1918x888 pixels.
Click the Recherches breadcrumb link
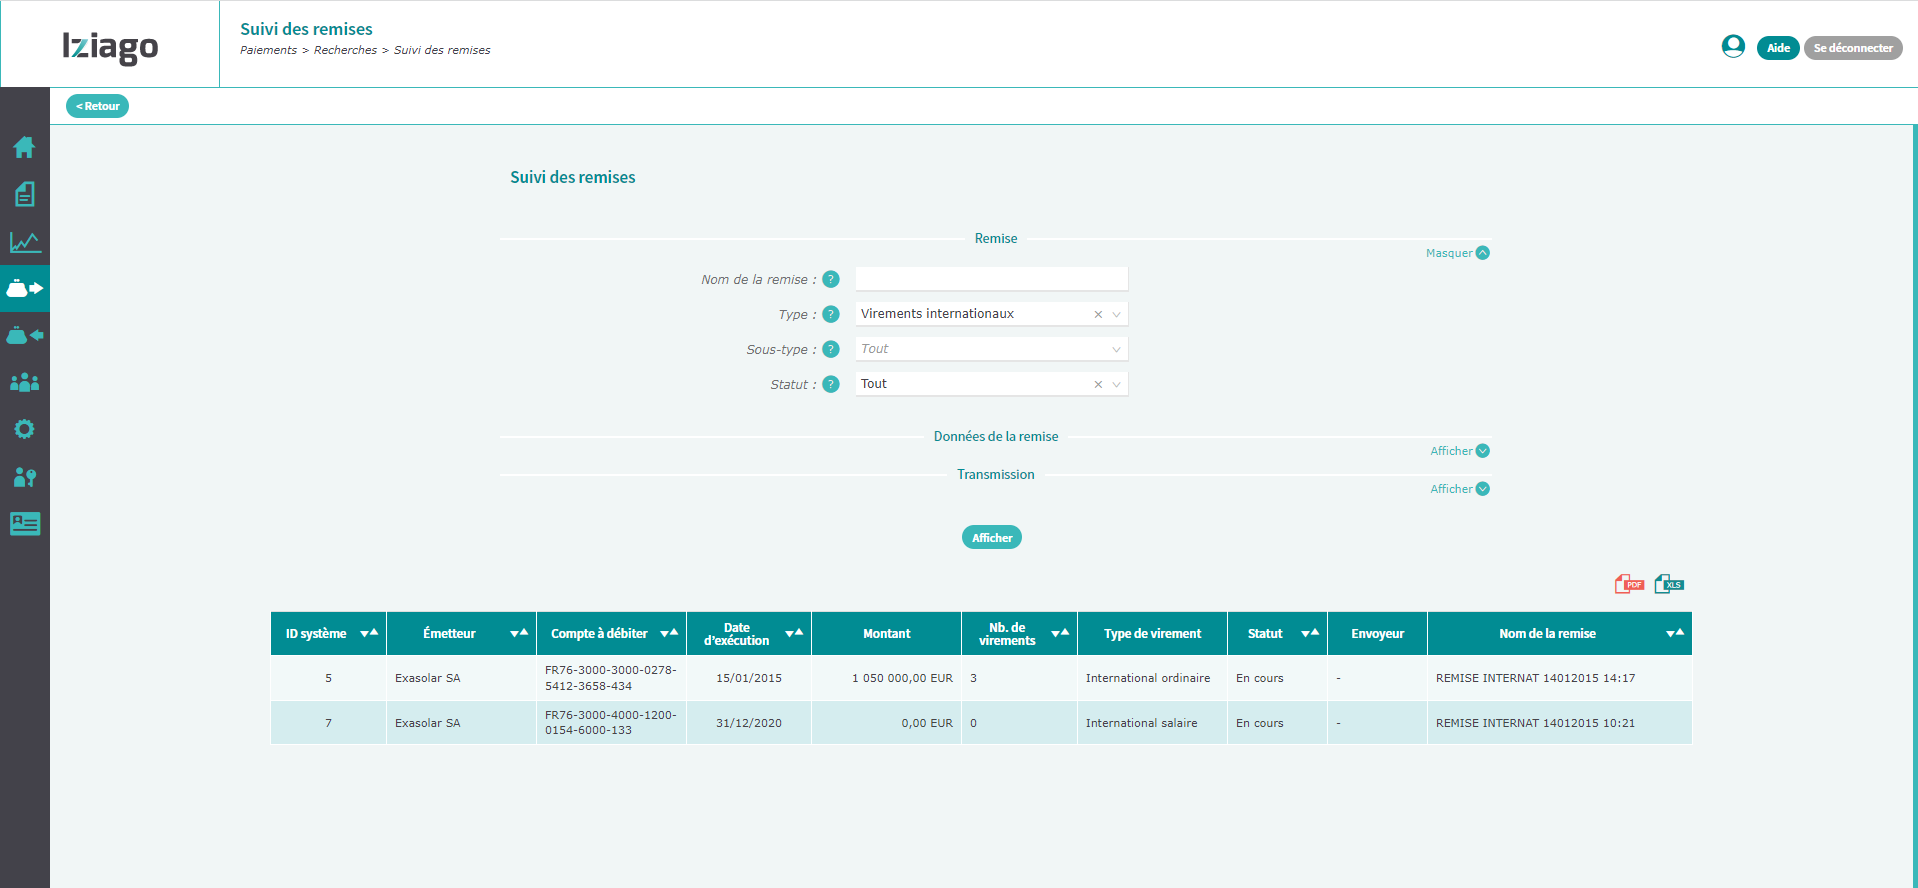(345, 50)
